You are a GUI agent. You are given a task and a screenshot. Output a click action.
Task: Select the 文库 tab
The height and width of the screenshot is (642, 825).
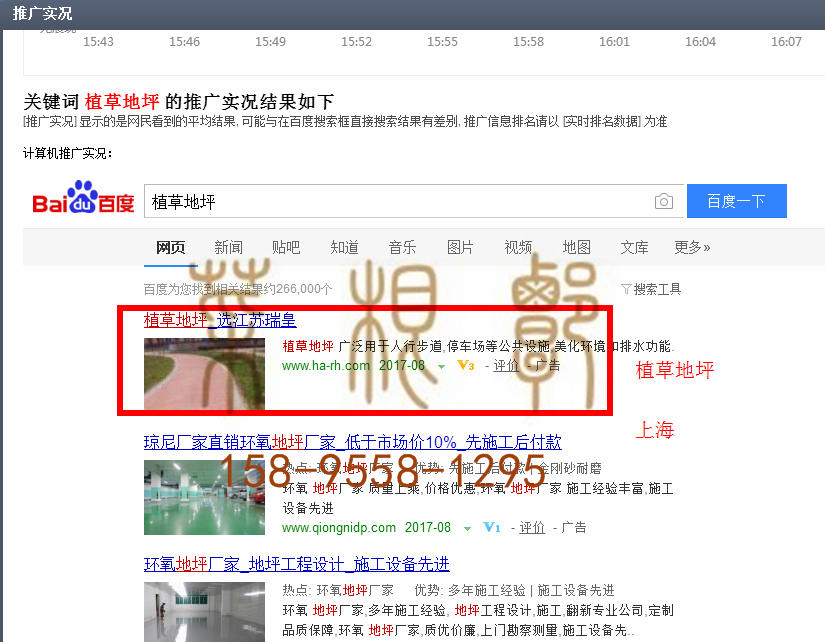[635, 247]
